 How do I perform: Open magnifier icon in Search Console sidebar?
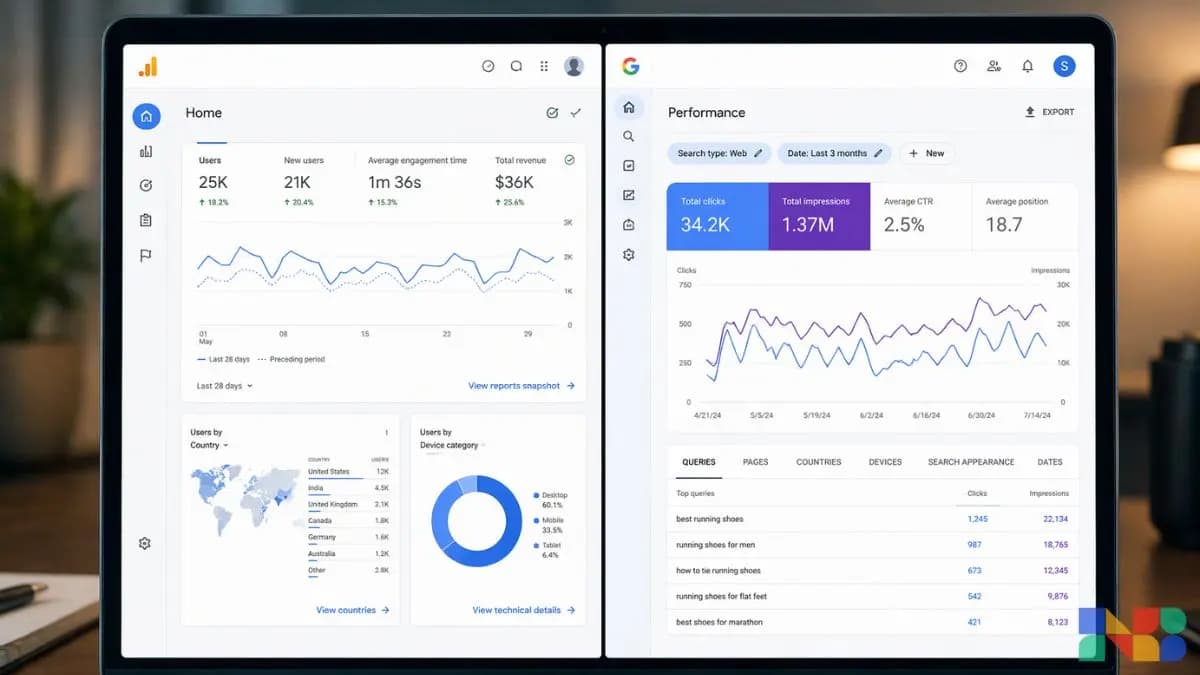point(628,136)
